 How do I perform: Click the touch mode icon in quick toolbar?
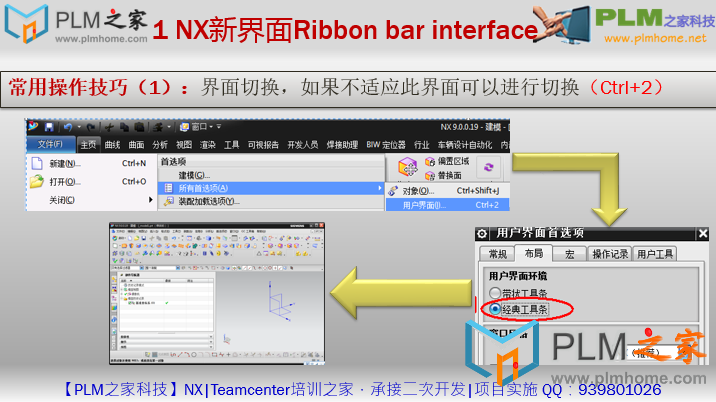pyautogui.click(x=158, y=127)
